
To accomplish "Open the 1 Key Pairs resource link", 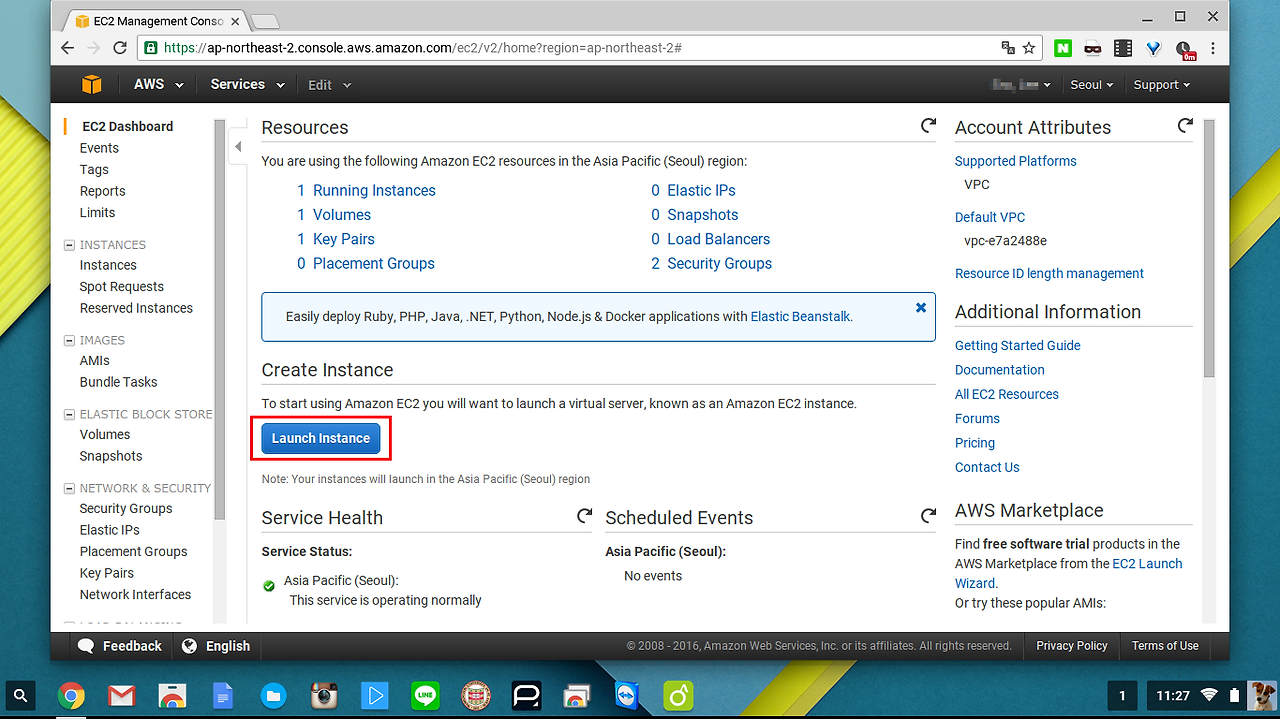I will pos(336,239).
